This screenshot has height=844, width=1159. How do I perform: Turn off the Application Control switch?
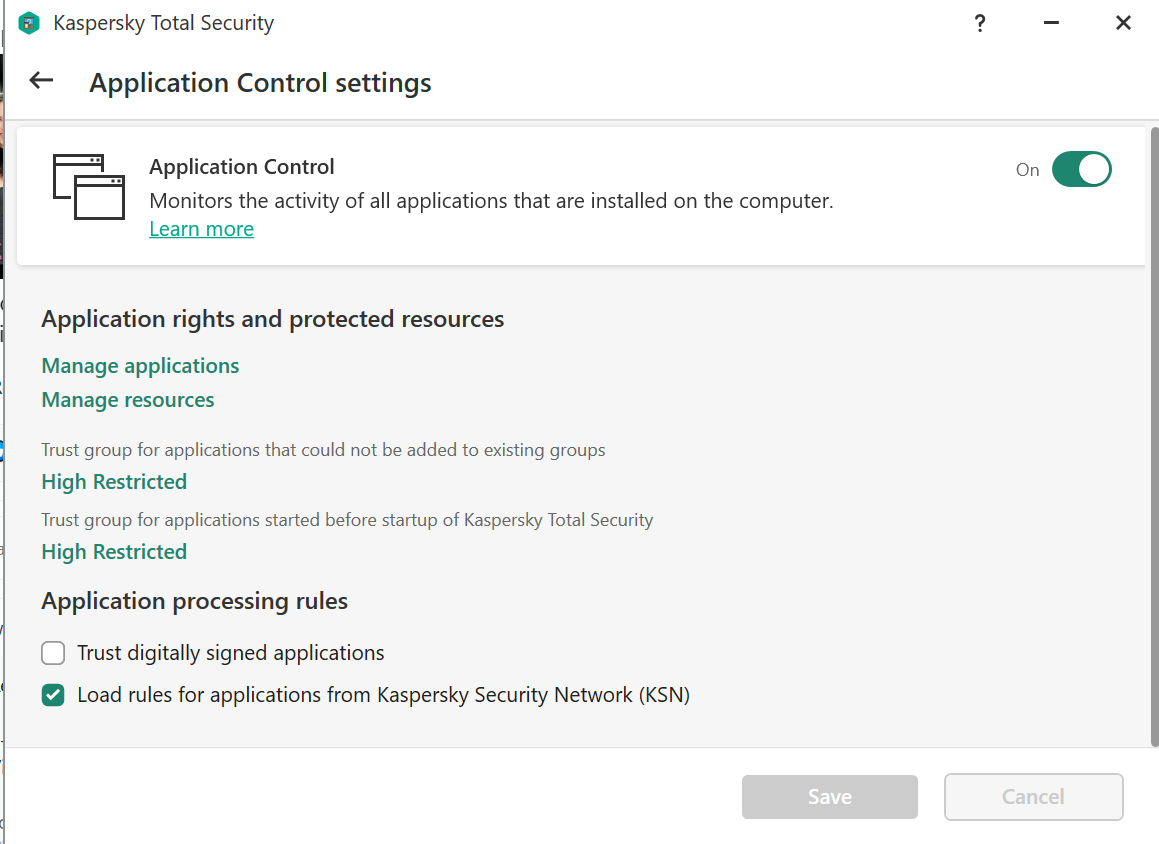[x=1081, y=170]
